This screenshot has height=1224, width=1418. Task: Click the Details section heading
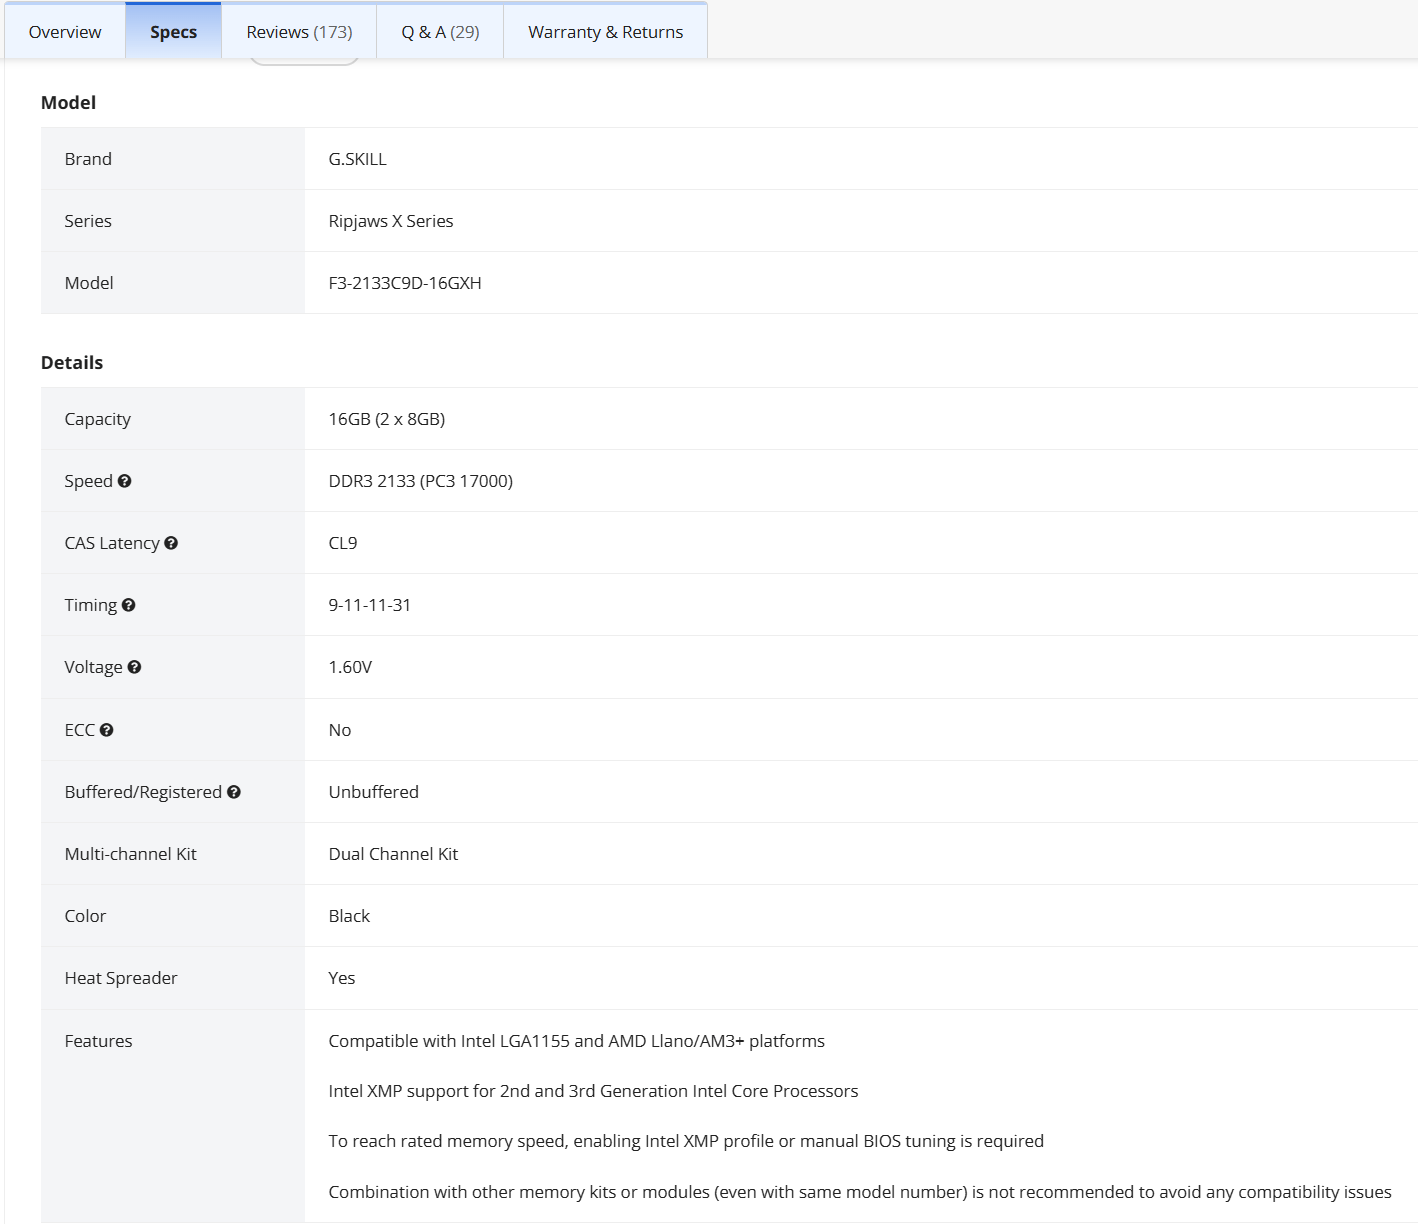pos(72,362)
